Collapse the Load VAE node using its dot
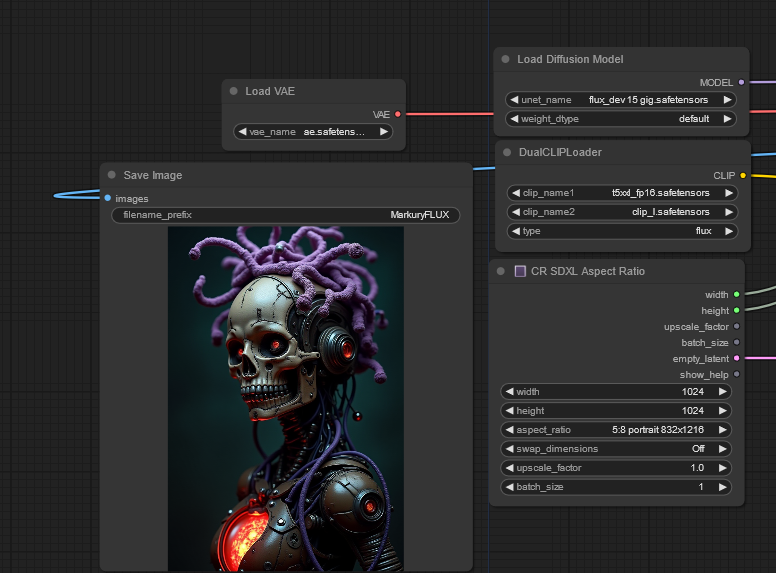The height and width of the screenshot is (573, 776). [x=234, y=92]
